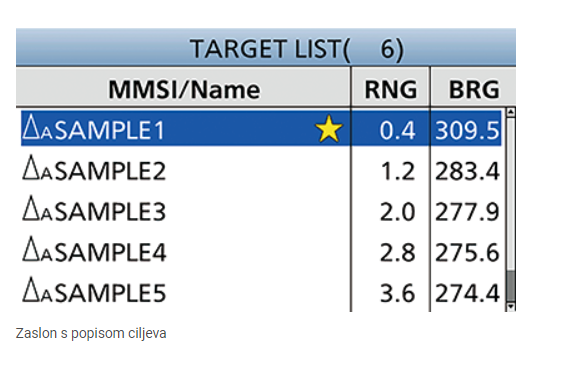This screenshot has width=562, height=376.
Task: Click the AIS triangle icon beside SAMPLE4
Action: click(x=37, y=249)
